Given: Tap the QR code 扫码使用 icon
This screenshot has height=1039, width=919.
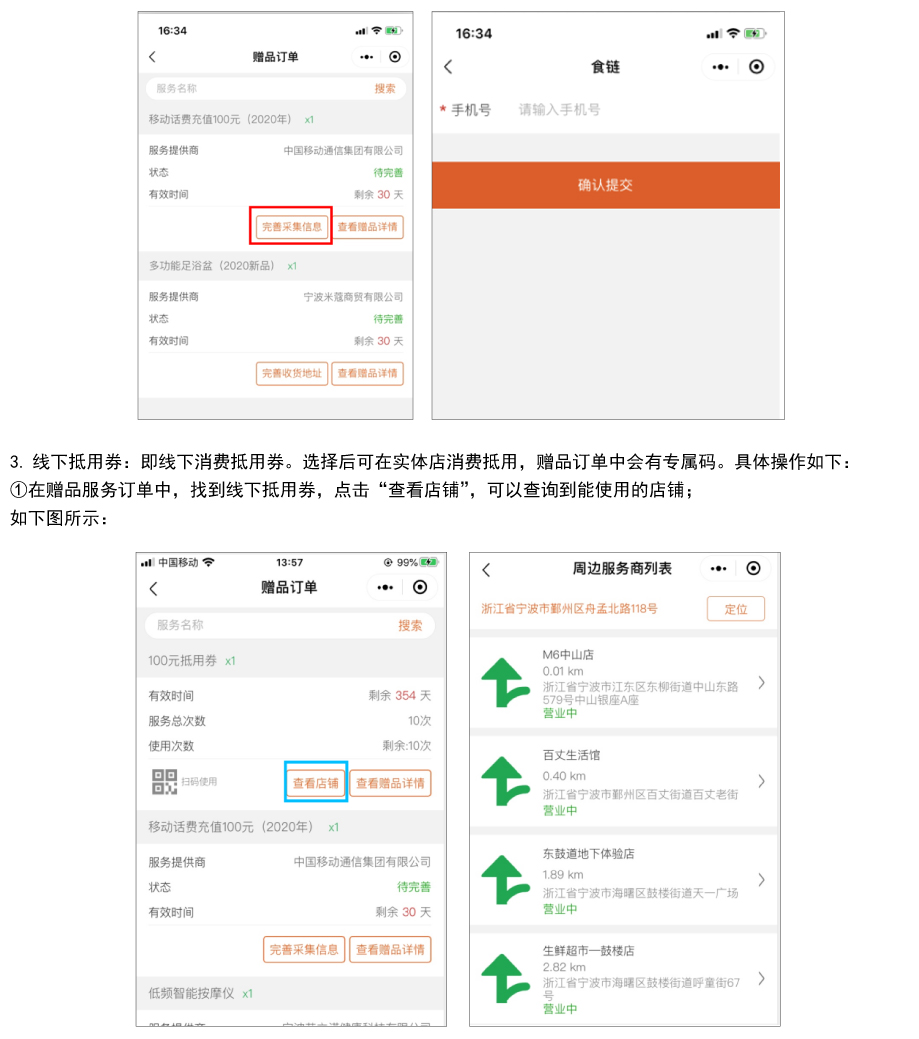Looking at the screenshot, I should [x=164, y=782].
